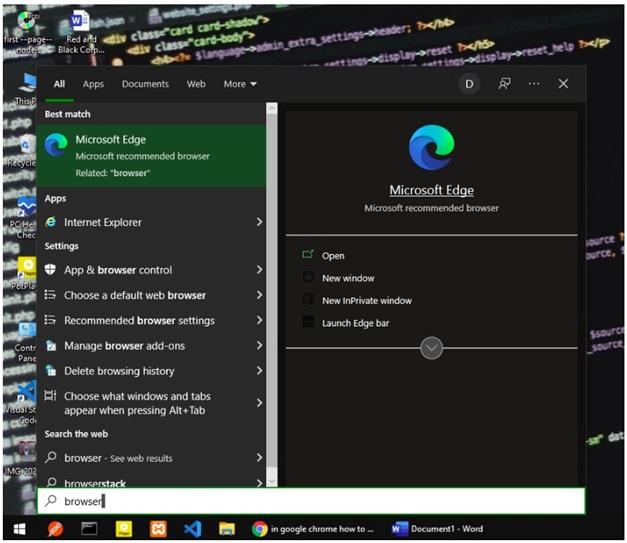Open File Explorer from the taskbar
The height and width of the screenshot is (543, 627).
[x=227, y=529]
